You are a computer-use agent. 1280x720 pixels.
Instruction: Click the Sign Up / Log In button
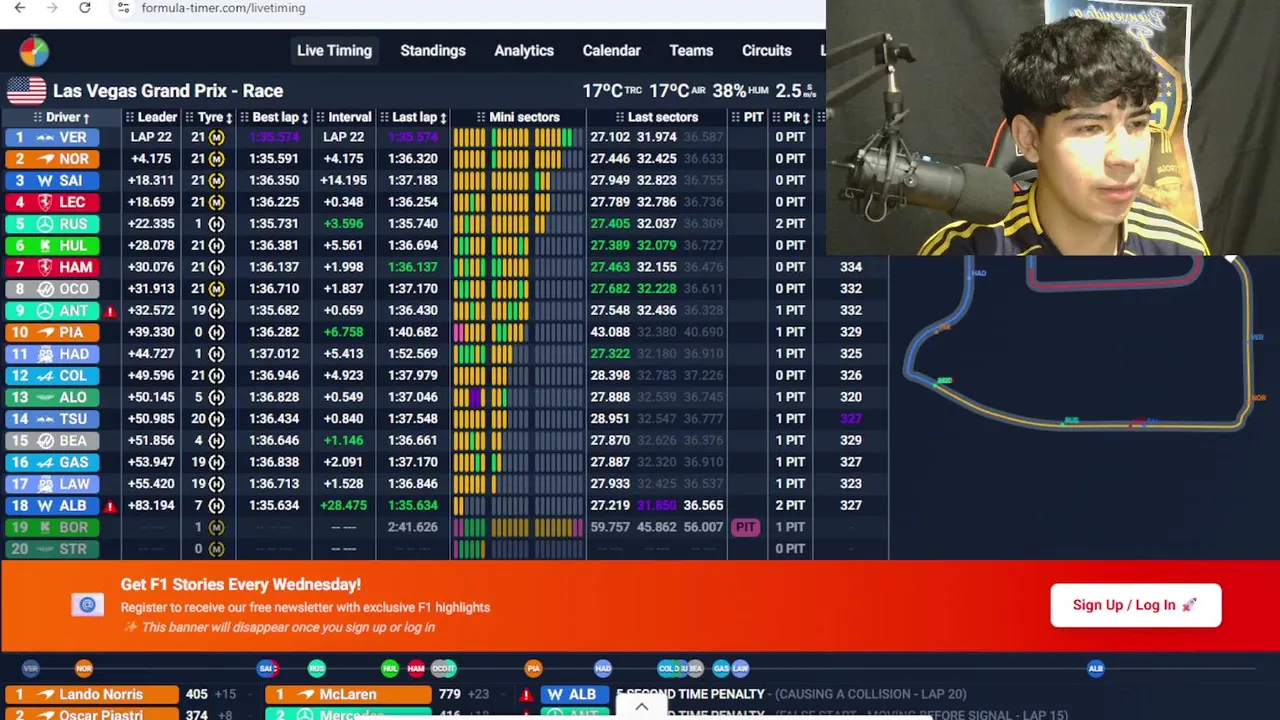[1135, 605]
